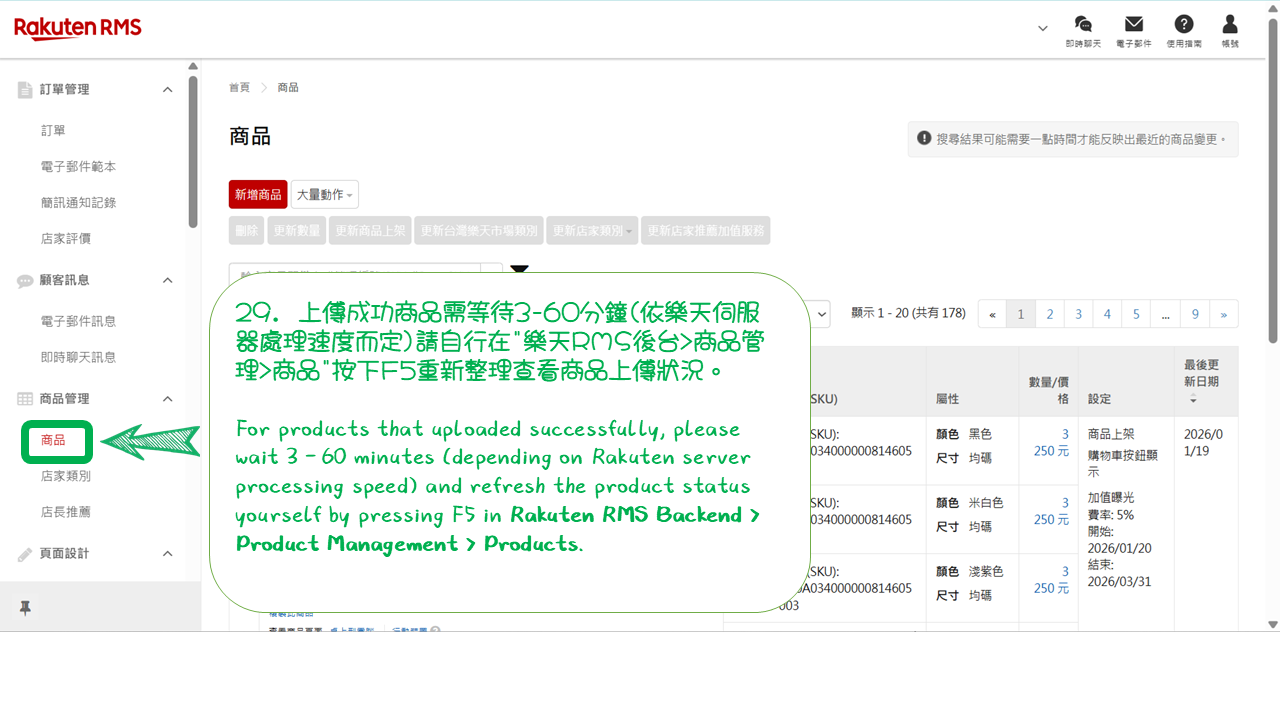Expand the top header dropdown chevron
This screenshot has width=1280, height=720.
coord(1043,28)
